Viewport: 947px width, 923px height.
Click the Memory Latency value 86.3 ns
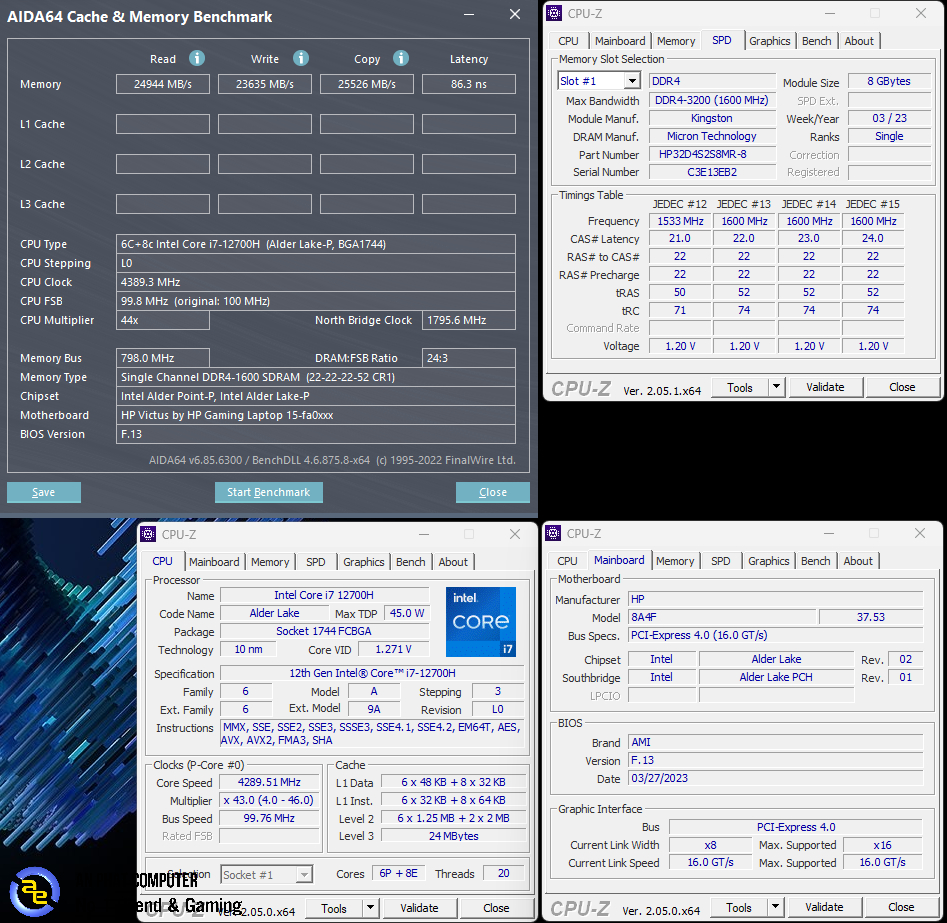point(469,84)
